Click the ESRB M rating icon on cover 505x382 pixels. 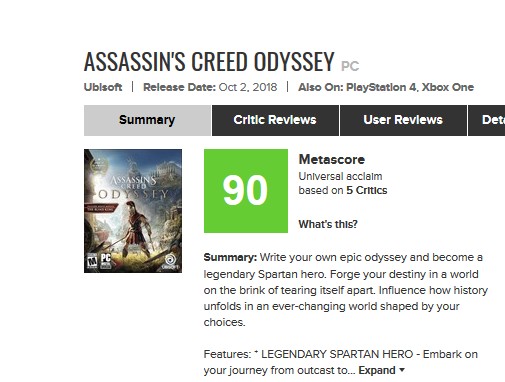(x=92, y=261)
